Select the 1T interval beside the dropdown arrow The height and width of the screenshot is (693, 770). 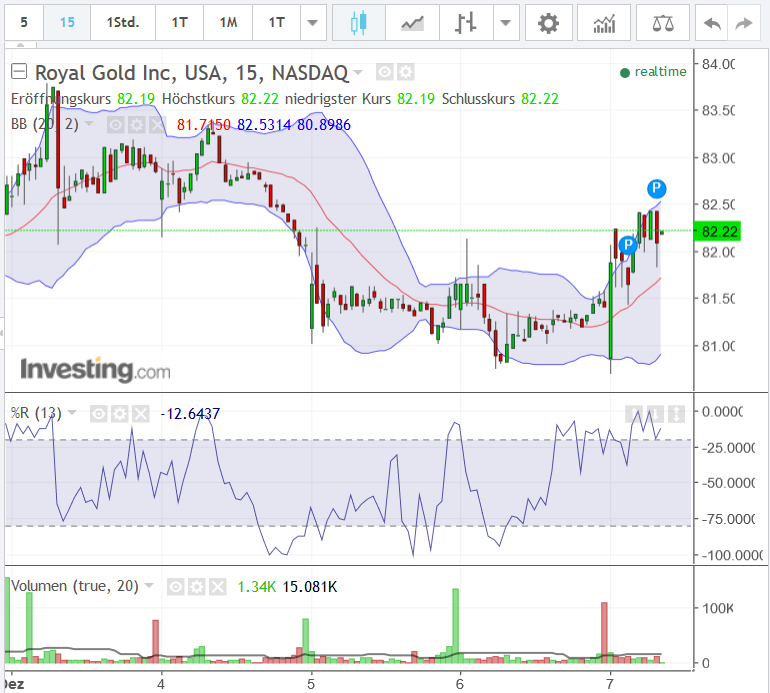(x=276, y=23)
